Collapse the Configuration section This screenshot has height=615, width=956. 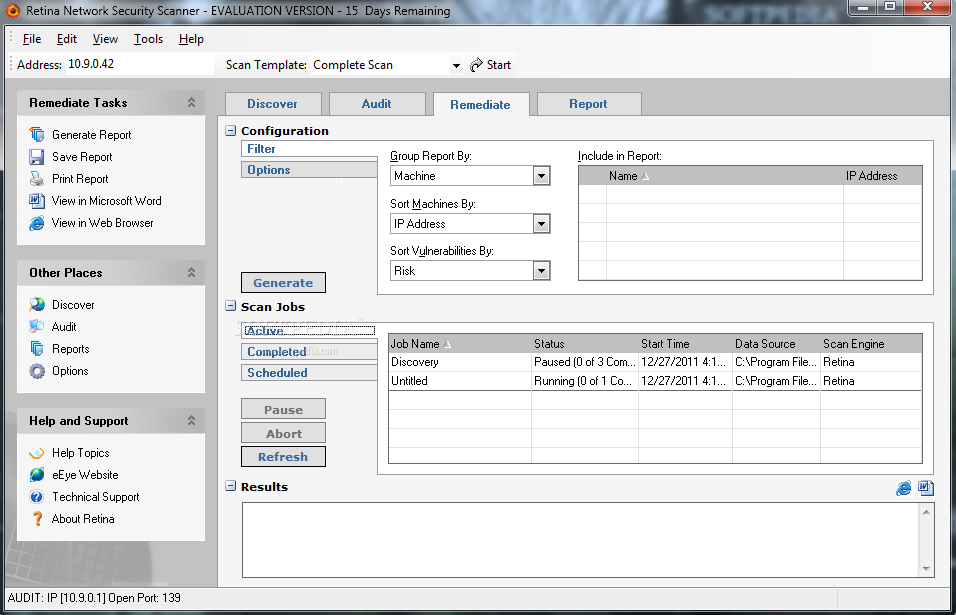point(230,130)
